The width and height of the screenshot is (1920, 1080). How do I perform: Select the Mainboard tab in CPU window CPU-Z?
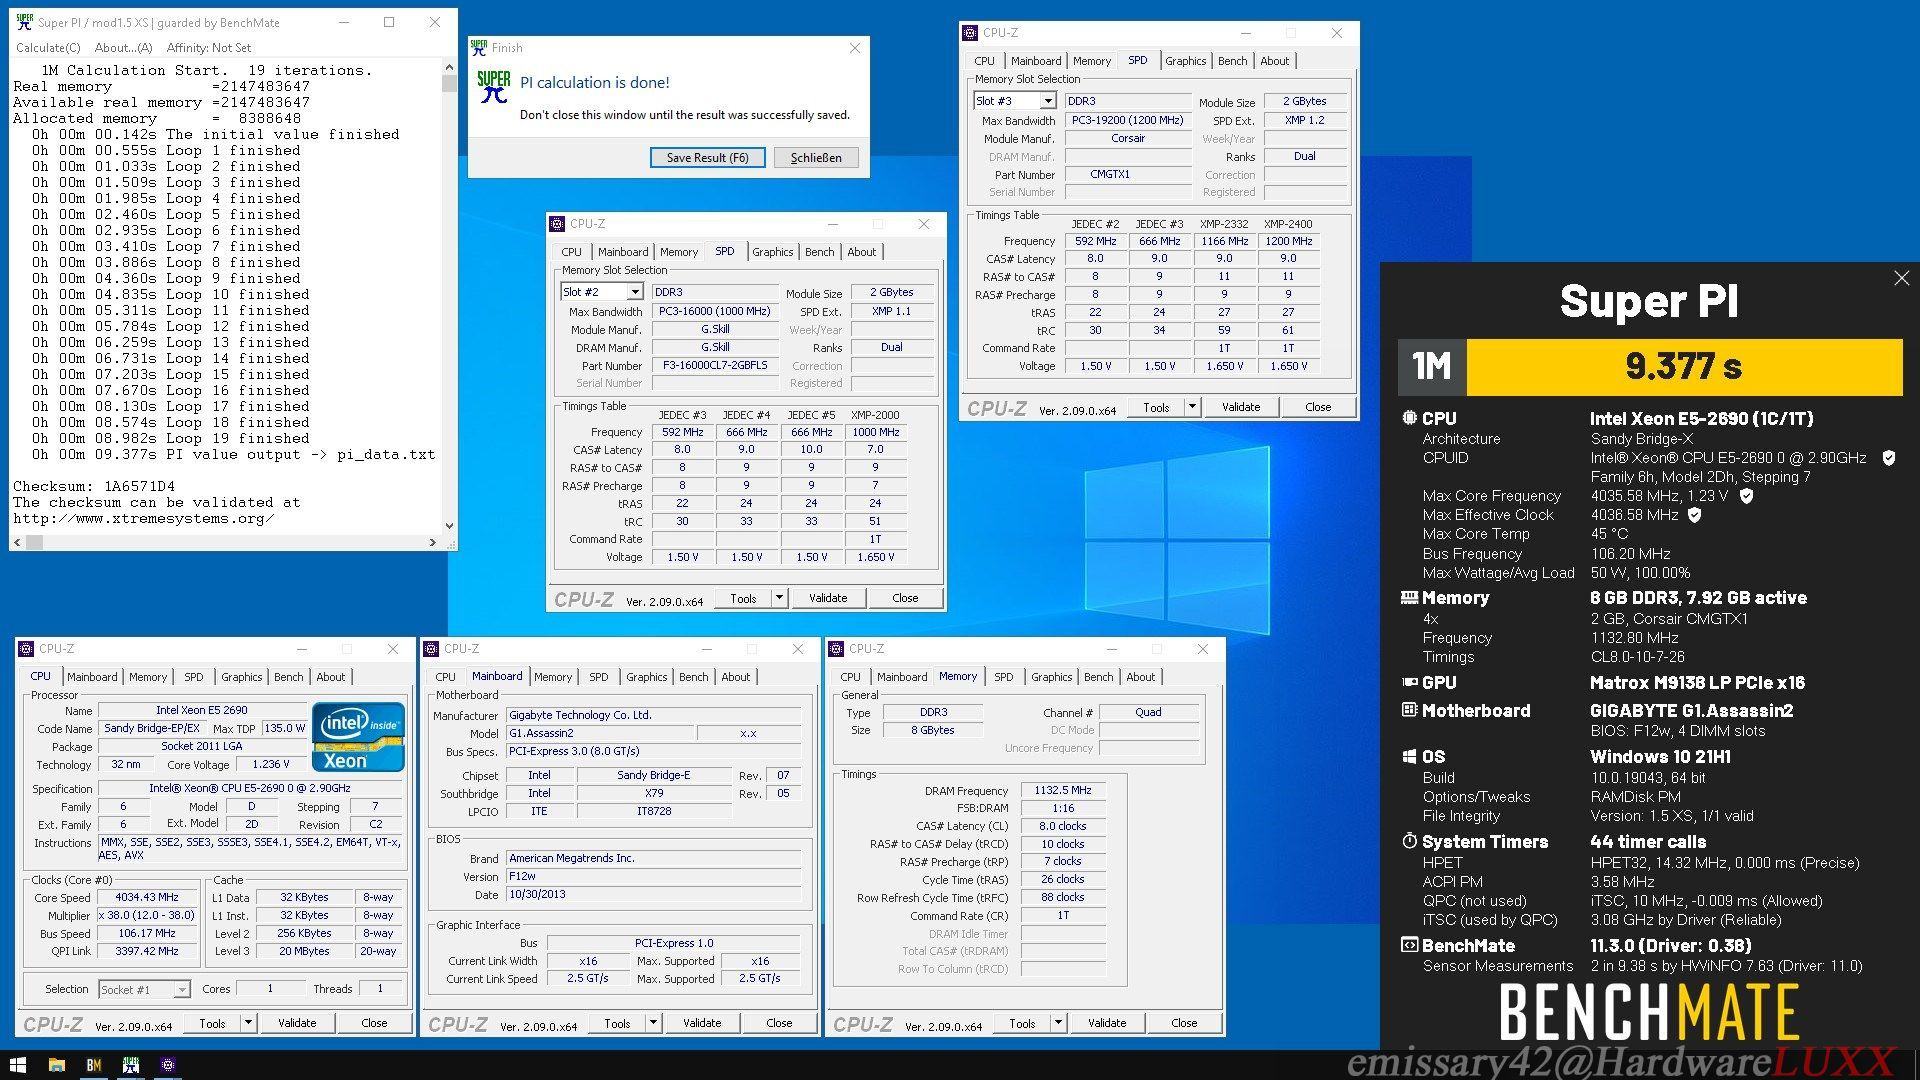(92, 677)
